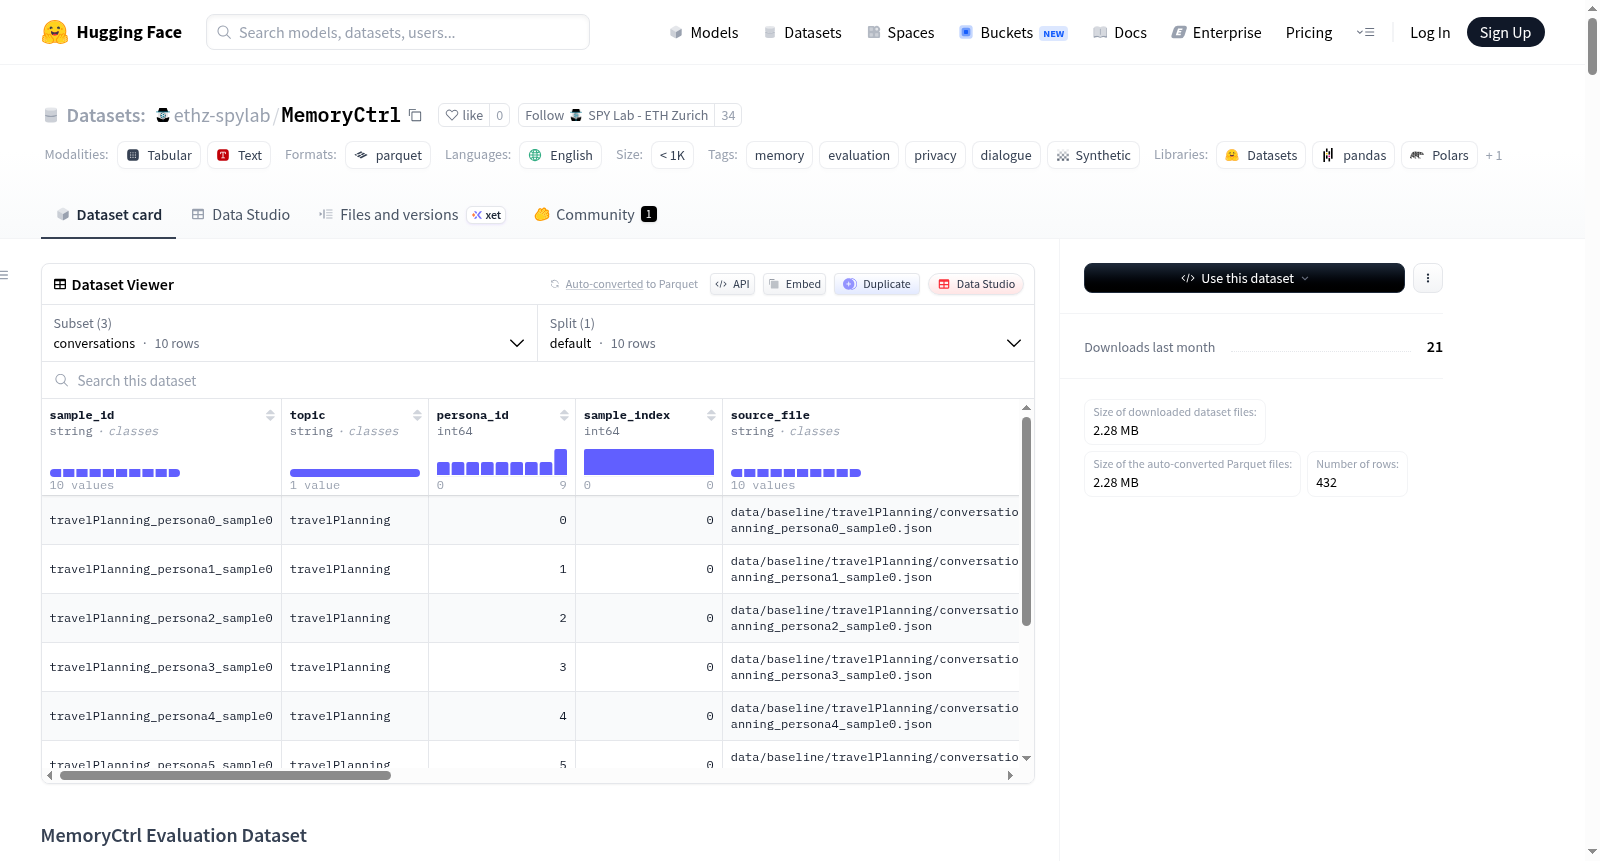Click the Embed button
This screenshot has height=861, width=1600.
pyautogui.click(x=795, y=284)
